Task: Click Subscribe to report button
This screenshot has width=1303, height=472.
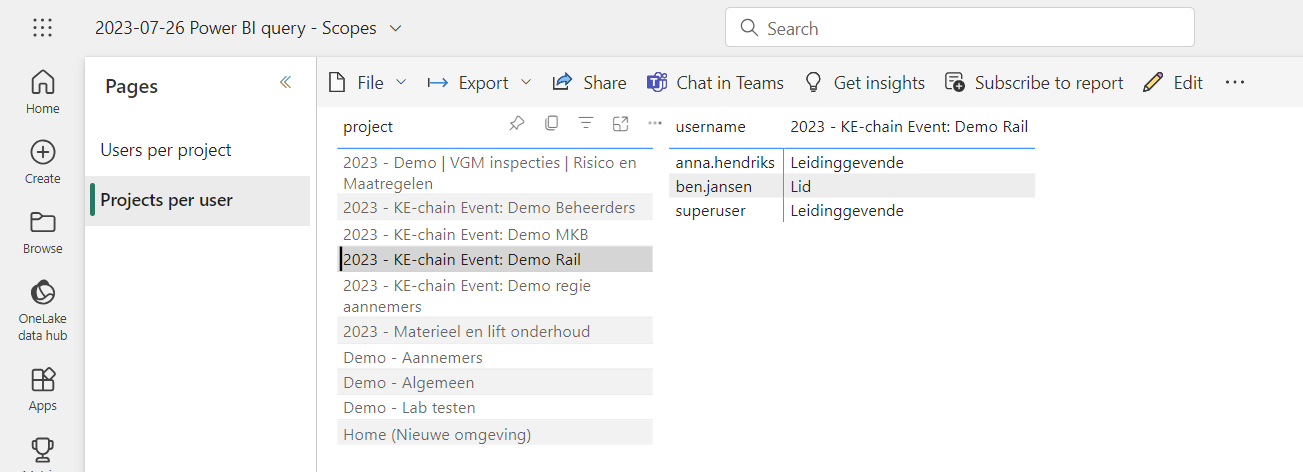Action: pyautogui.click(x=1034, y=83)
